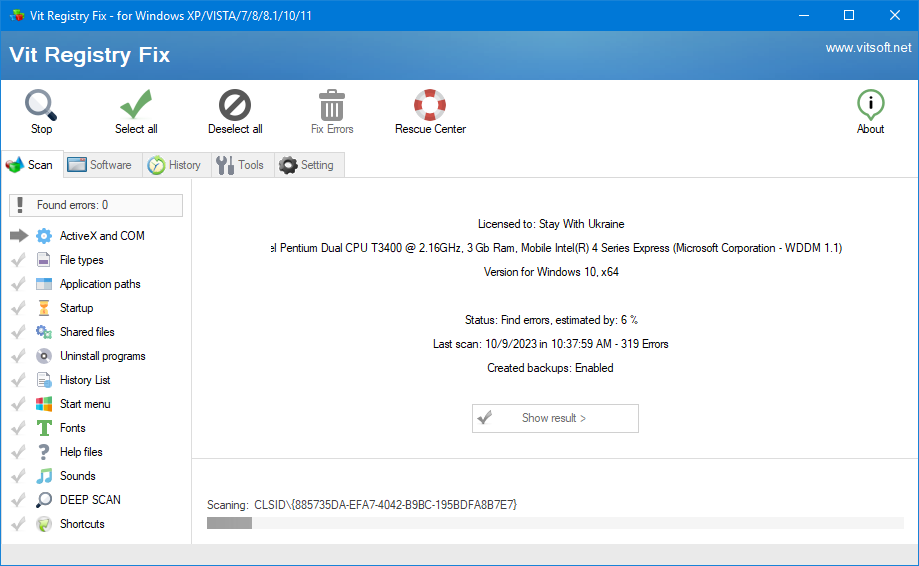The height and width of the screenshot is (566, 919).
Task: Close the Vit Registry Fix window
Action: pos(894,15)
